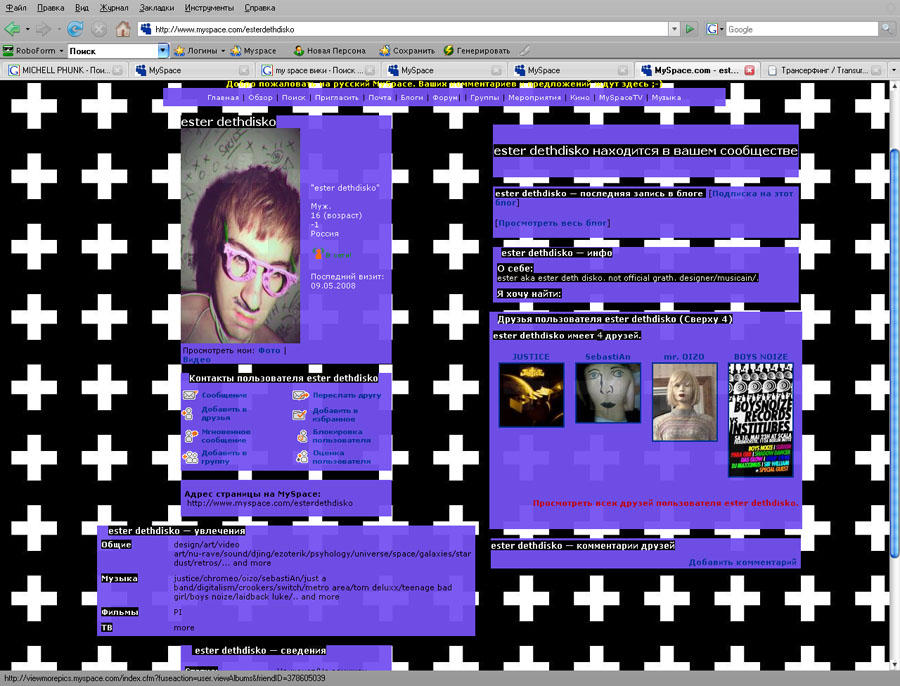
Task: Click the green Go arrow button
Action: click(x=689, y=29)
